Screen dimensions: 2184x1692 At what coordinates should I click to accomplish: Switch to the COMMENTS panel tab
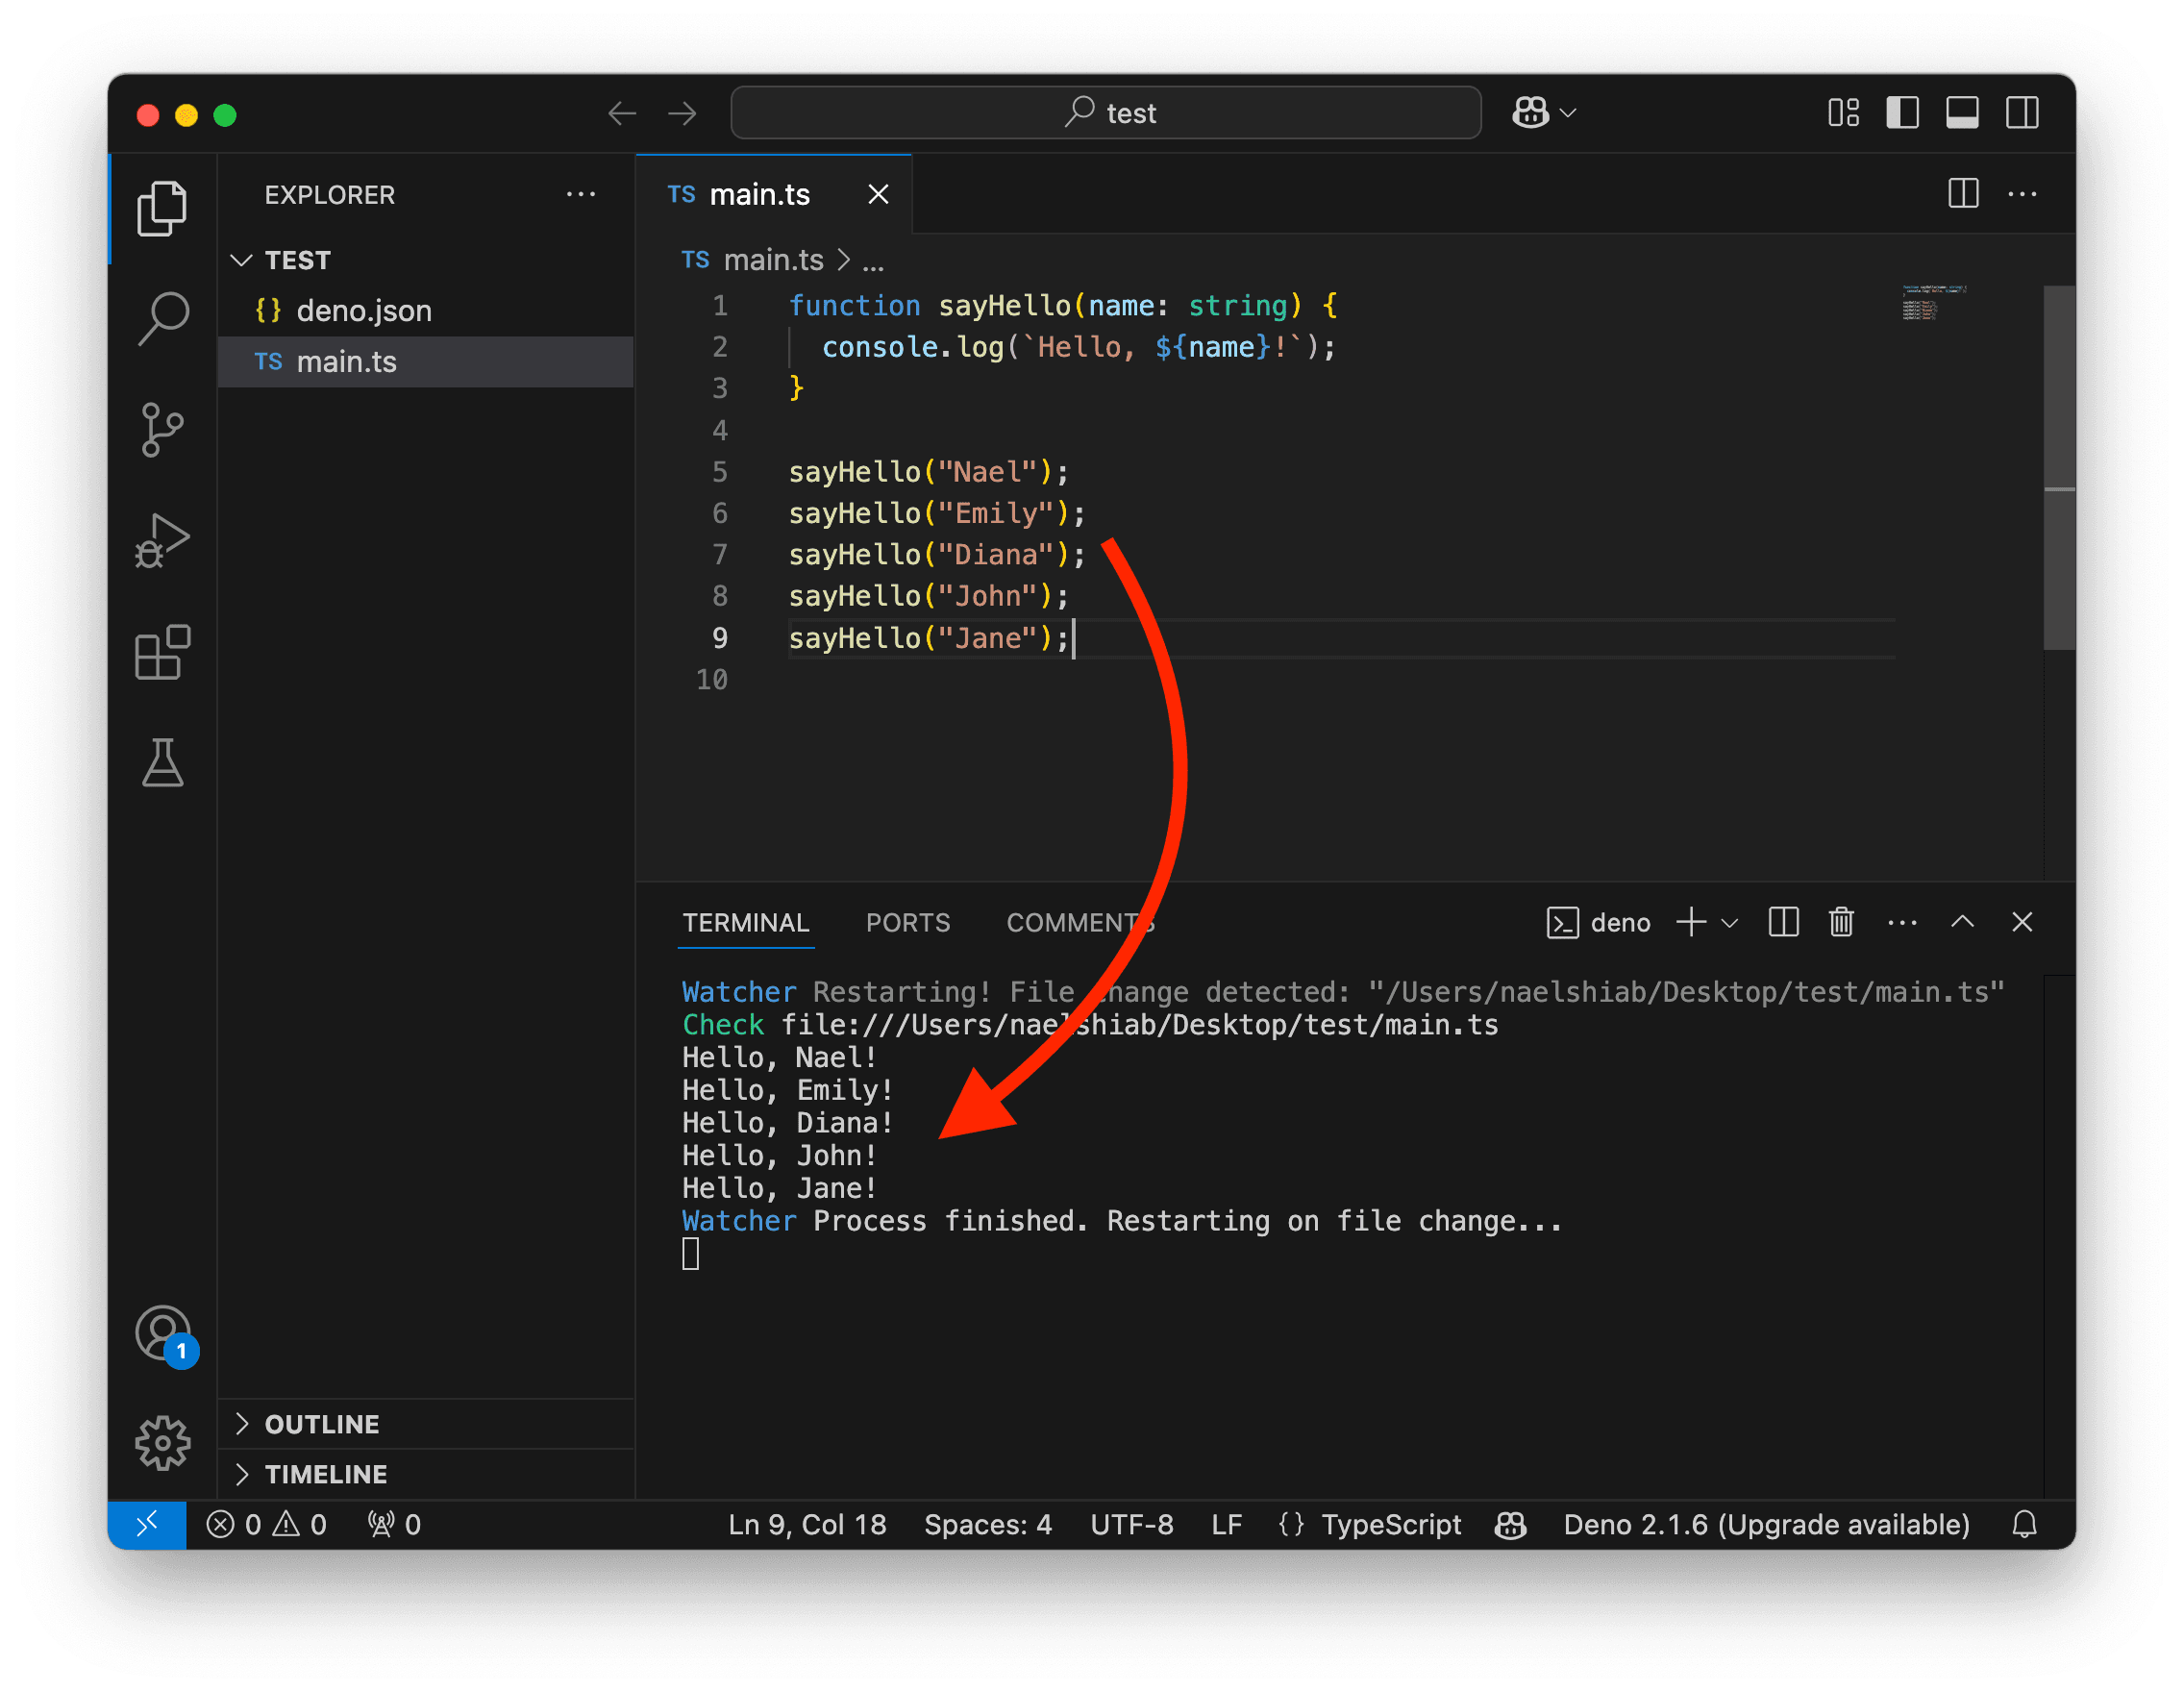pos(1080,922)
